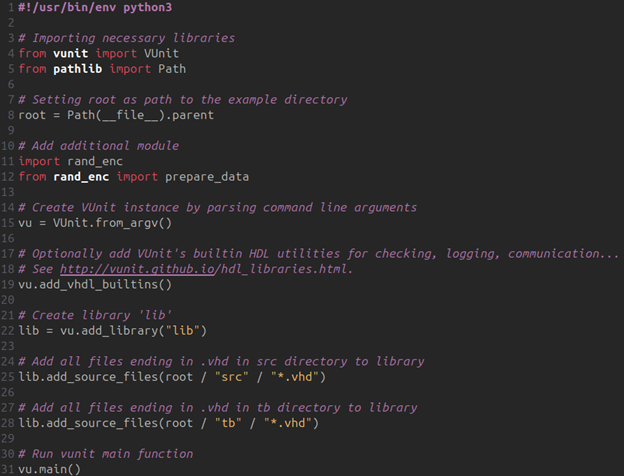Click the comment 'Optionally add VUnit's builtin HDL utilities'
Screen dimensions: 624x476
tap(318, 254)
